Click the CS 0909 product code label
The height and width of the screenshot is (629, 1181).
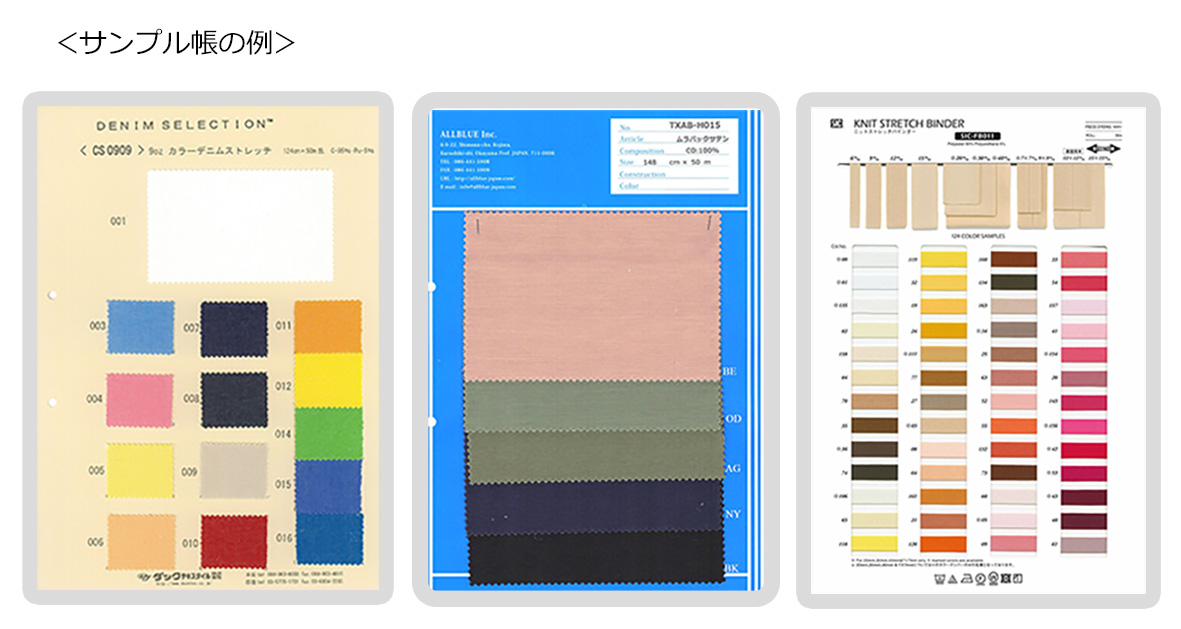pos(111,151)
